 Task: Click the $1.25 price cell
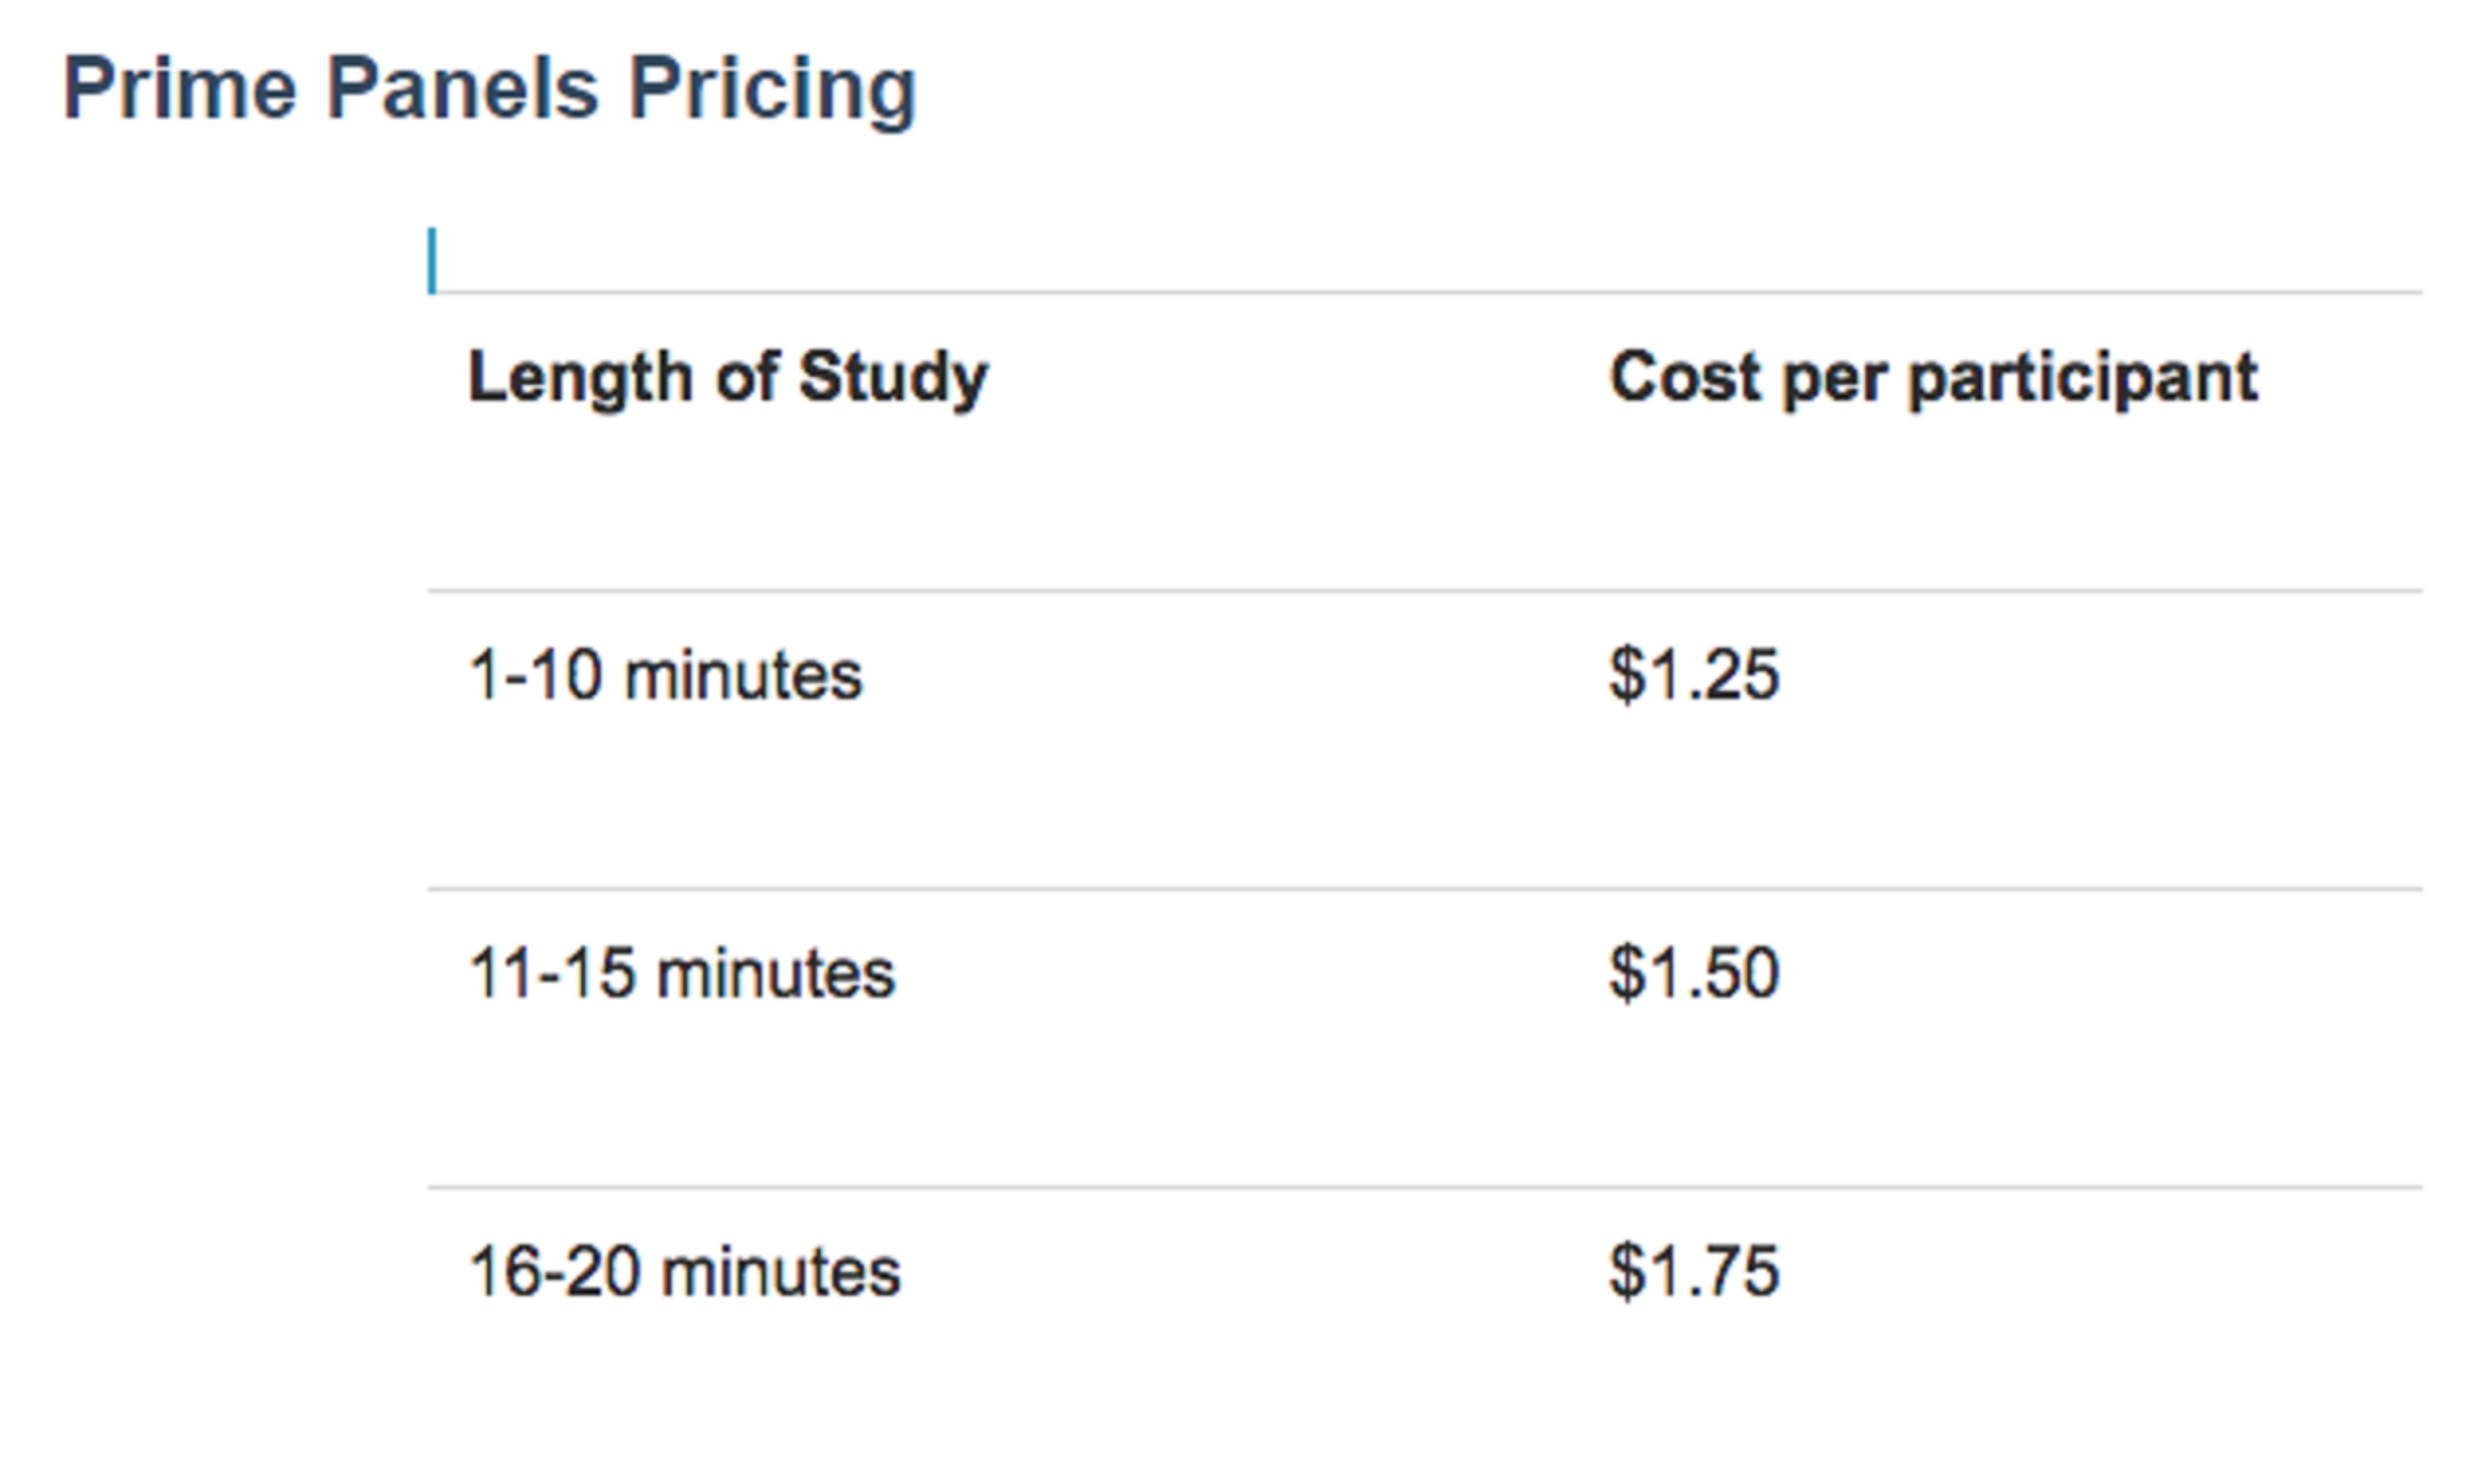(1694, 675)
